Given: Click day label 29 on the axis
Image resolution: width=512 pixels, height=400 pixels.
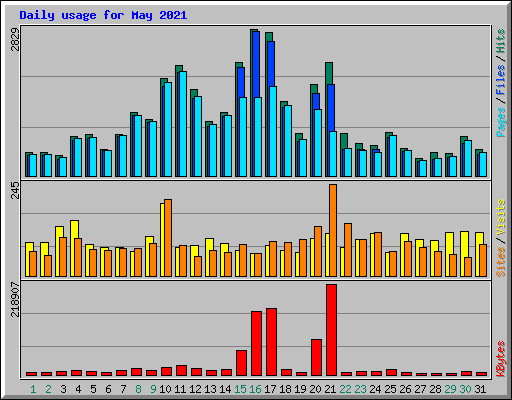Looking at the screenshot, I should pyautogui.click(x=450, y=389).
